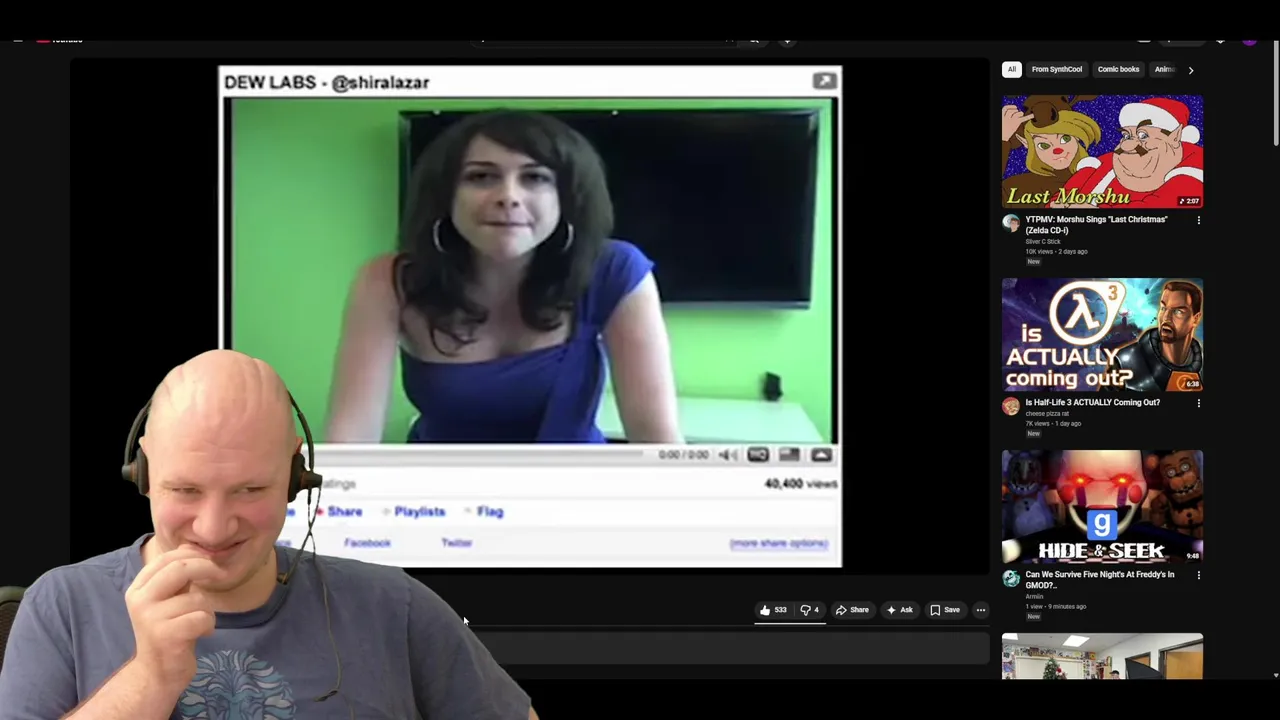Open the Share dialog below the video

click(852, 610)
